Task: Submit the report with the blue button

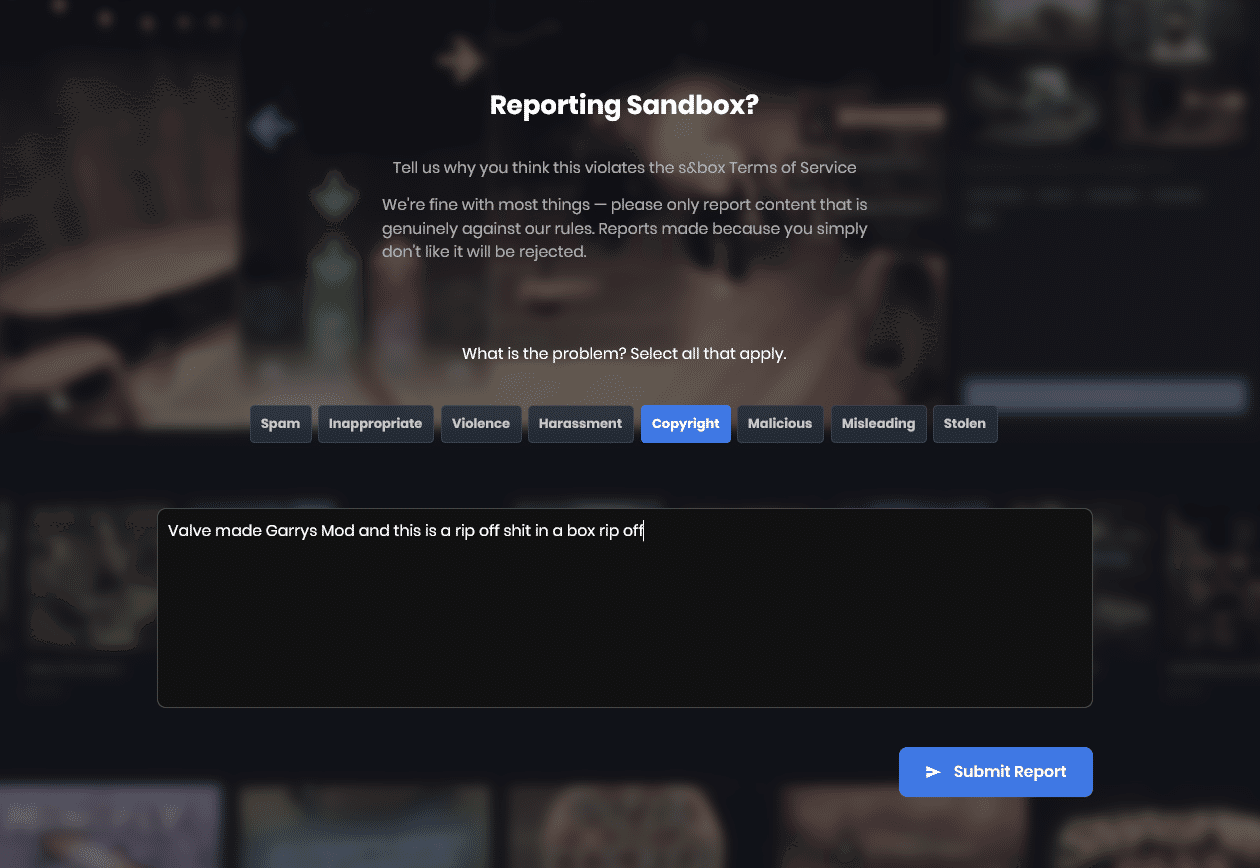Action: click(996, 772)
